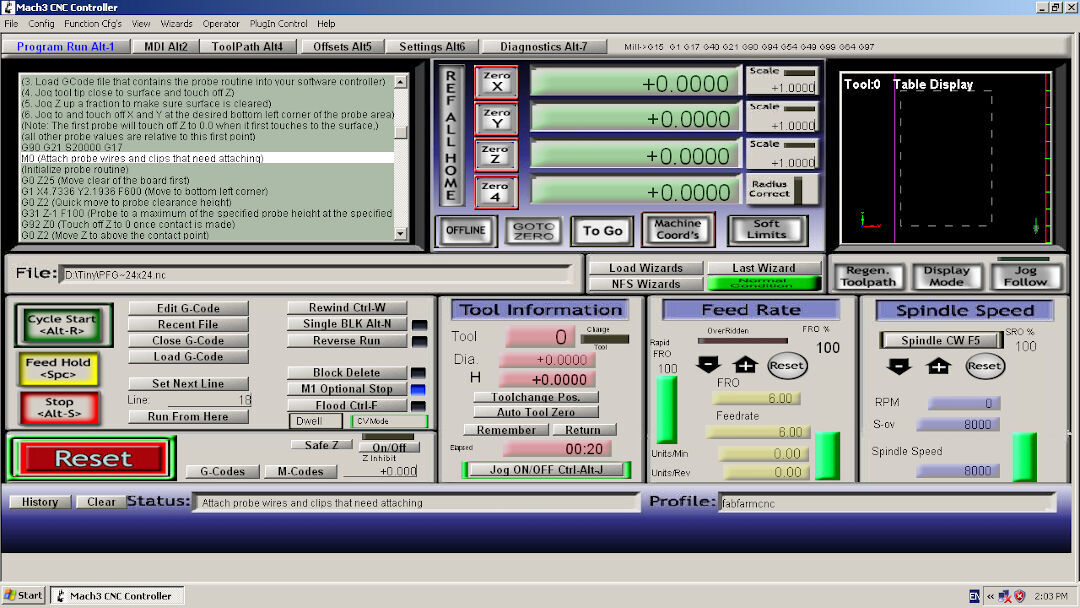Switch to Diagnostics Alt-7 tab
This screenshot has width=1080, height=608.
tap(543, 46)
